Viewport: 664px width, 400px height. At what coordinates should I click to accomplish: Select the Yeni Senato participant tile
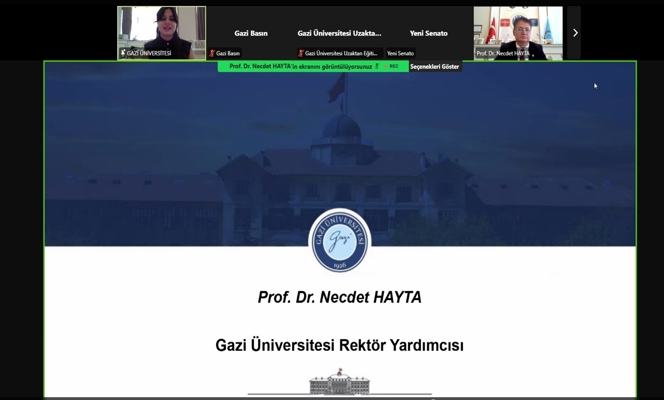pos(429,33)
